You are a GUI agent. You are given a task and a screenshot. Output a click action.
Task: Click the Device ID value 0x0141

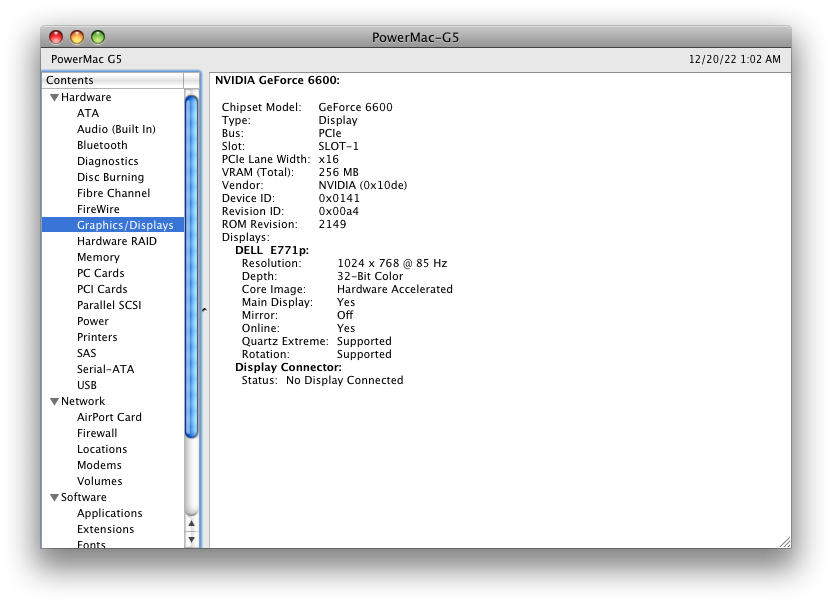pyautogui.click(x=339, y=198)
